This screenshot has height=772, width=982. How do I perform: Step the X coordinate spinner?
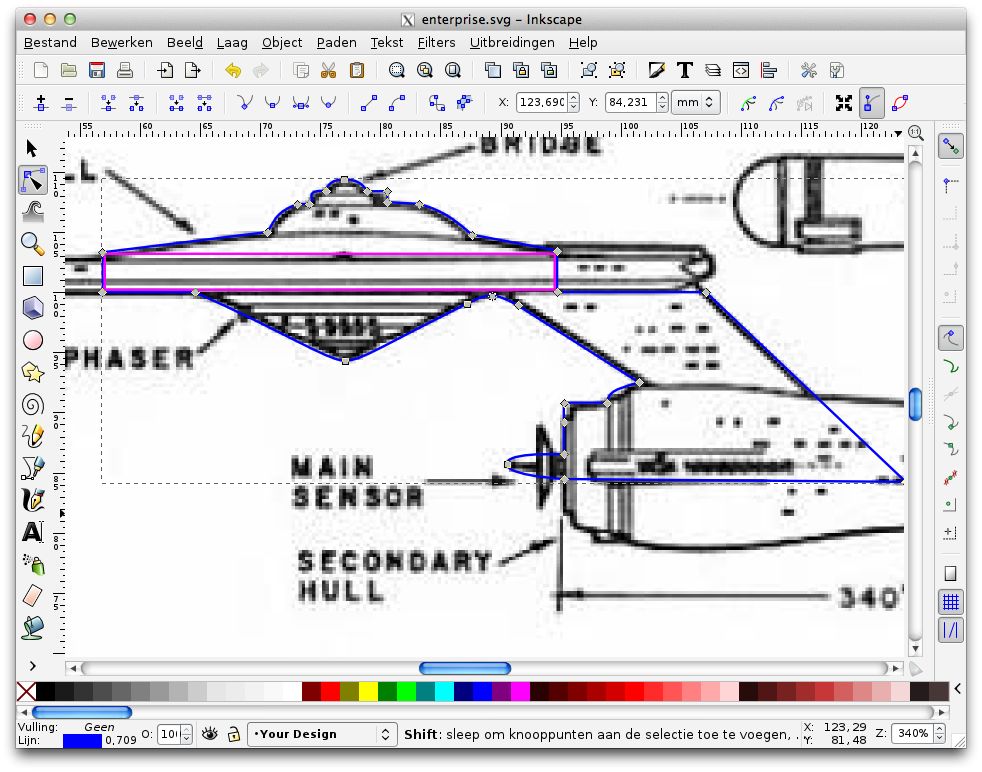[x=573, y=102]
